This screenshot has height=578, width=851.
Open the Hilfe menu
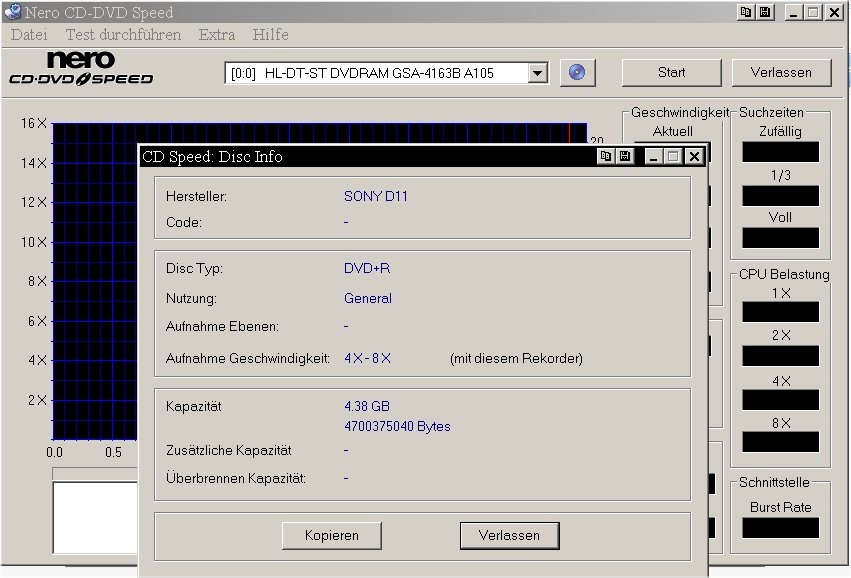point(270,35)
